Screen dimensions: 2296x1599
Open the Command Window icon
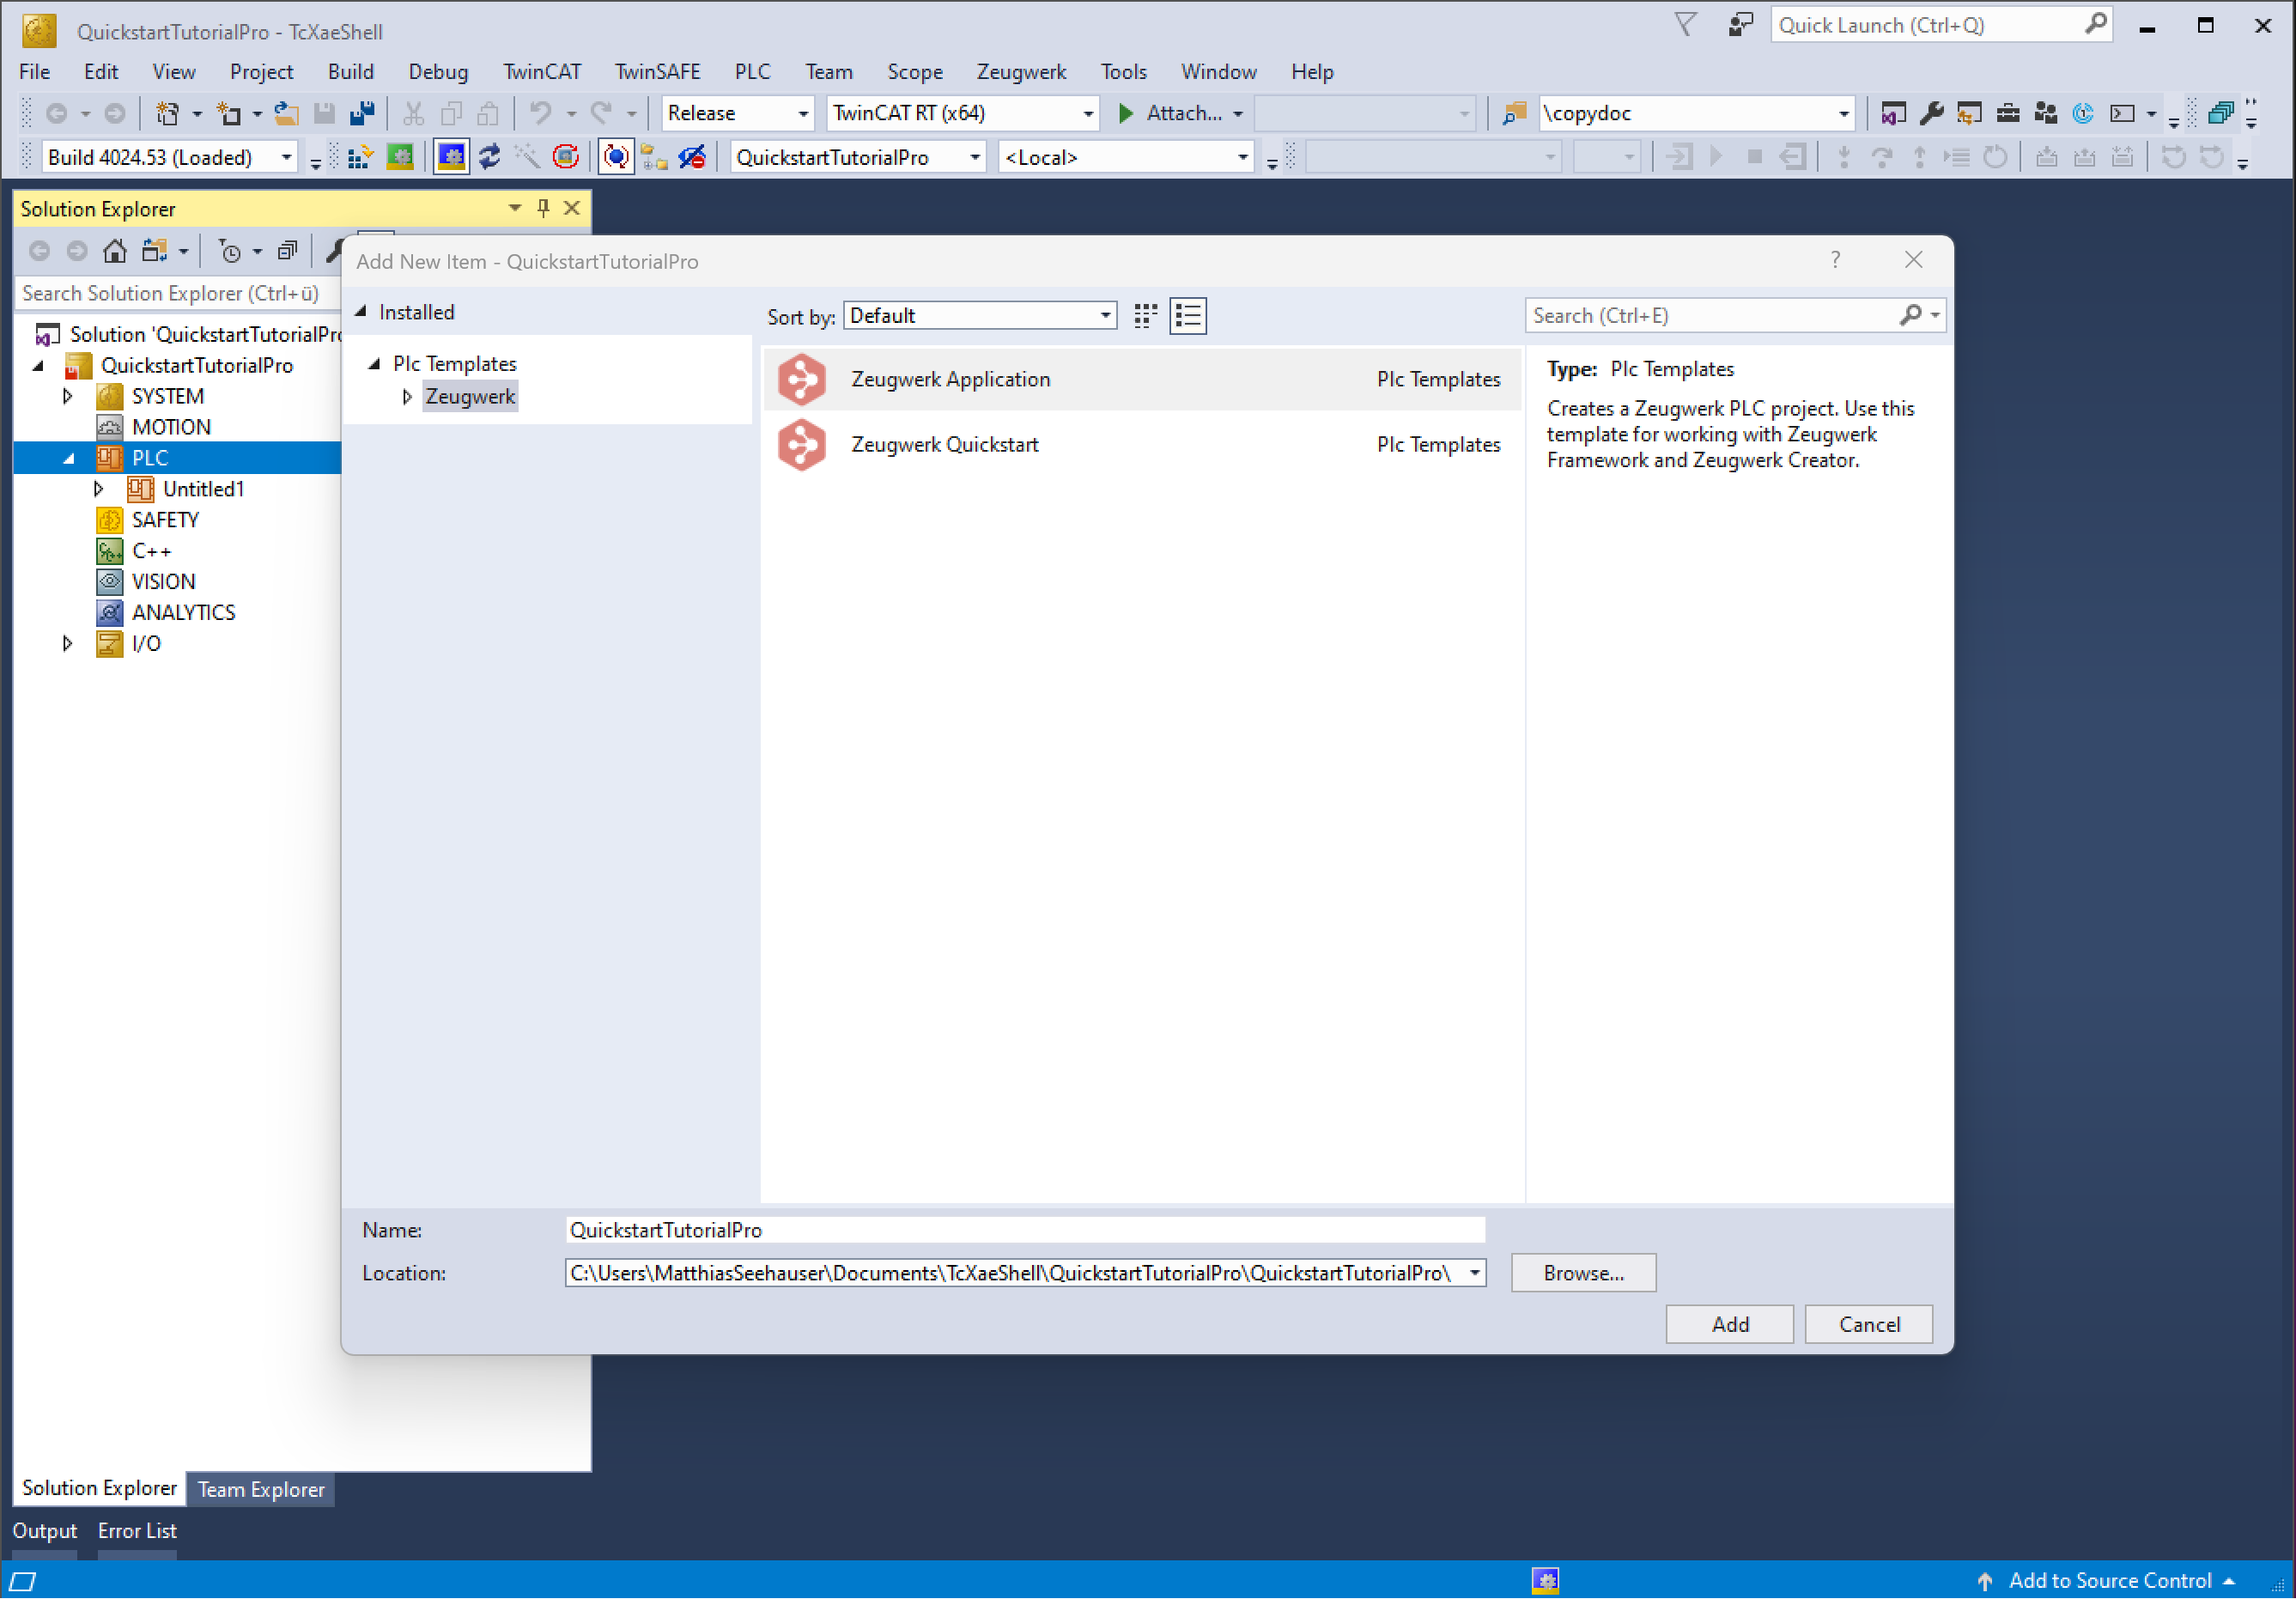tap(2121, 113)
